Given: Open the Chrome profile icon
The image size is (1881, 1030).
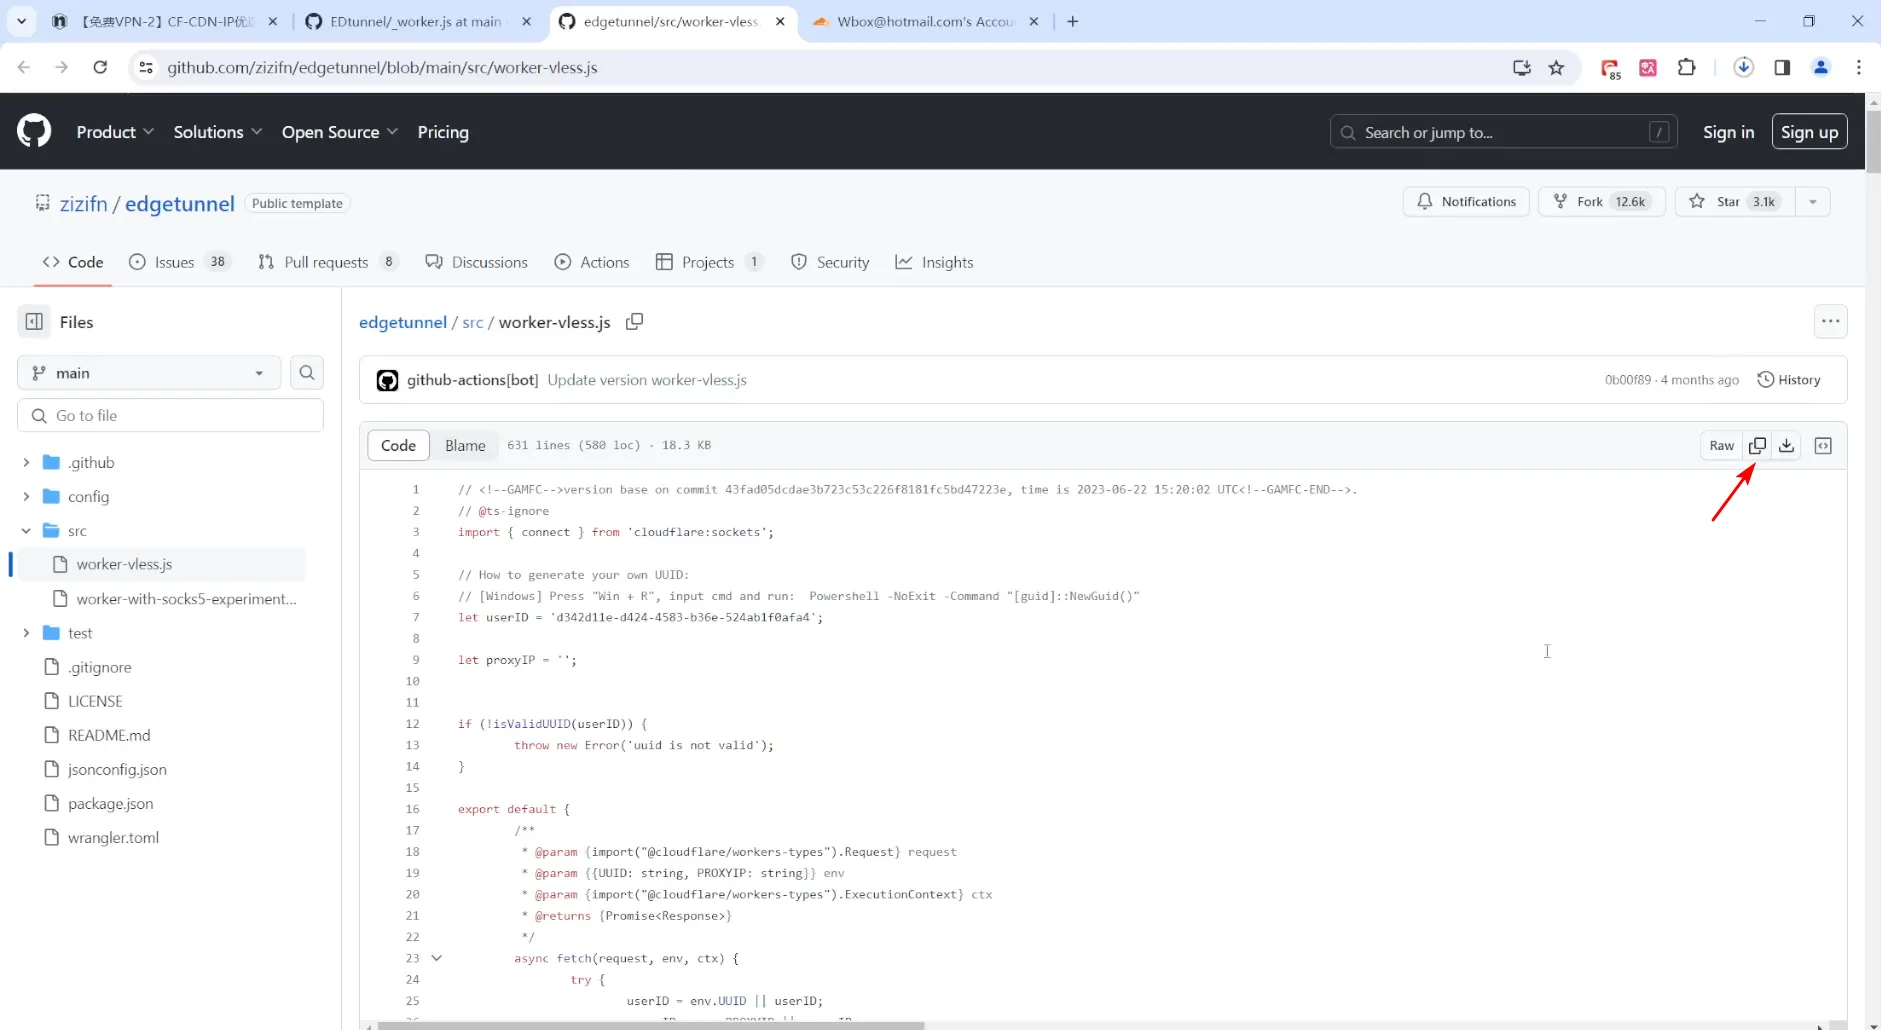Looking at the screenshot, I should click(1821, 68).
